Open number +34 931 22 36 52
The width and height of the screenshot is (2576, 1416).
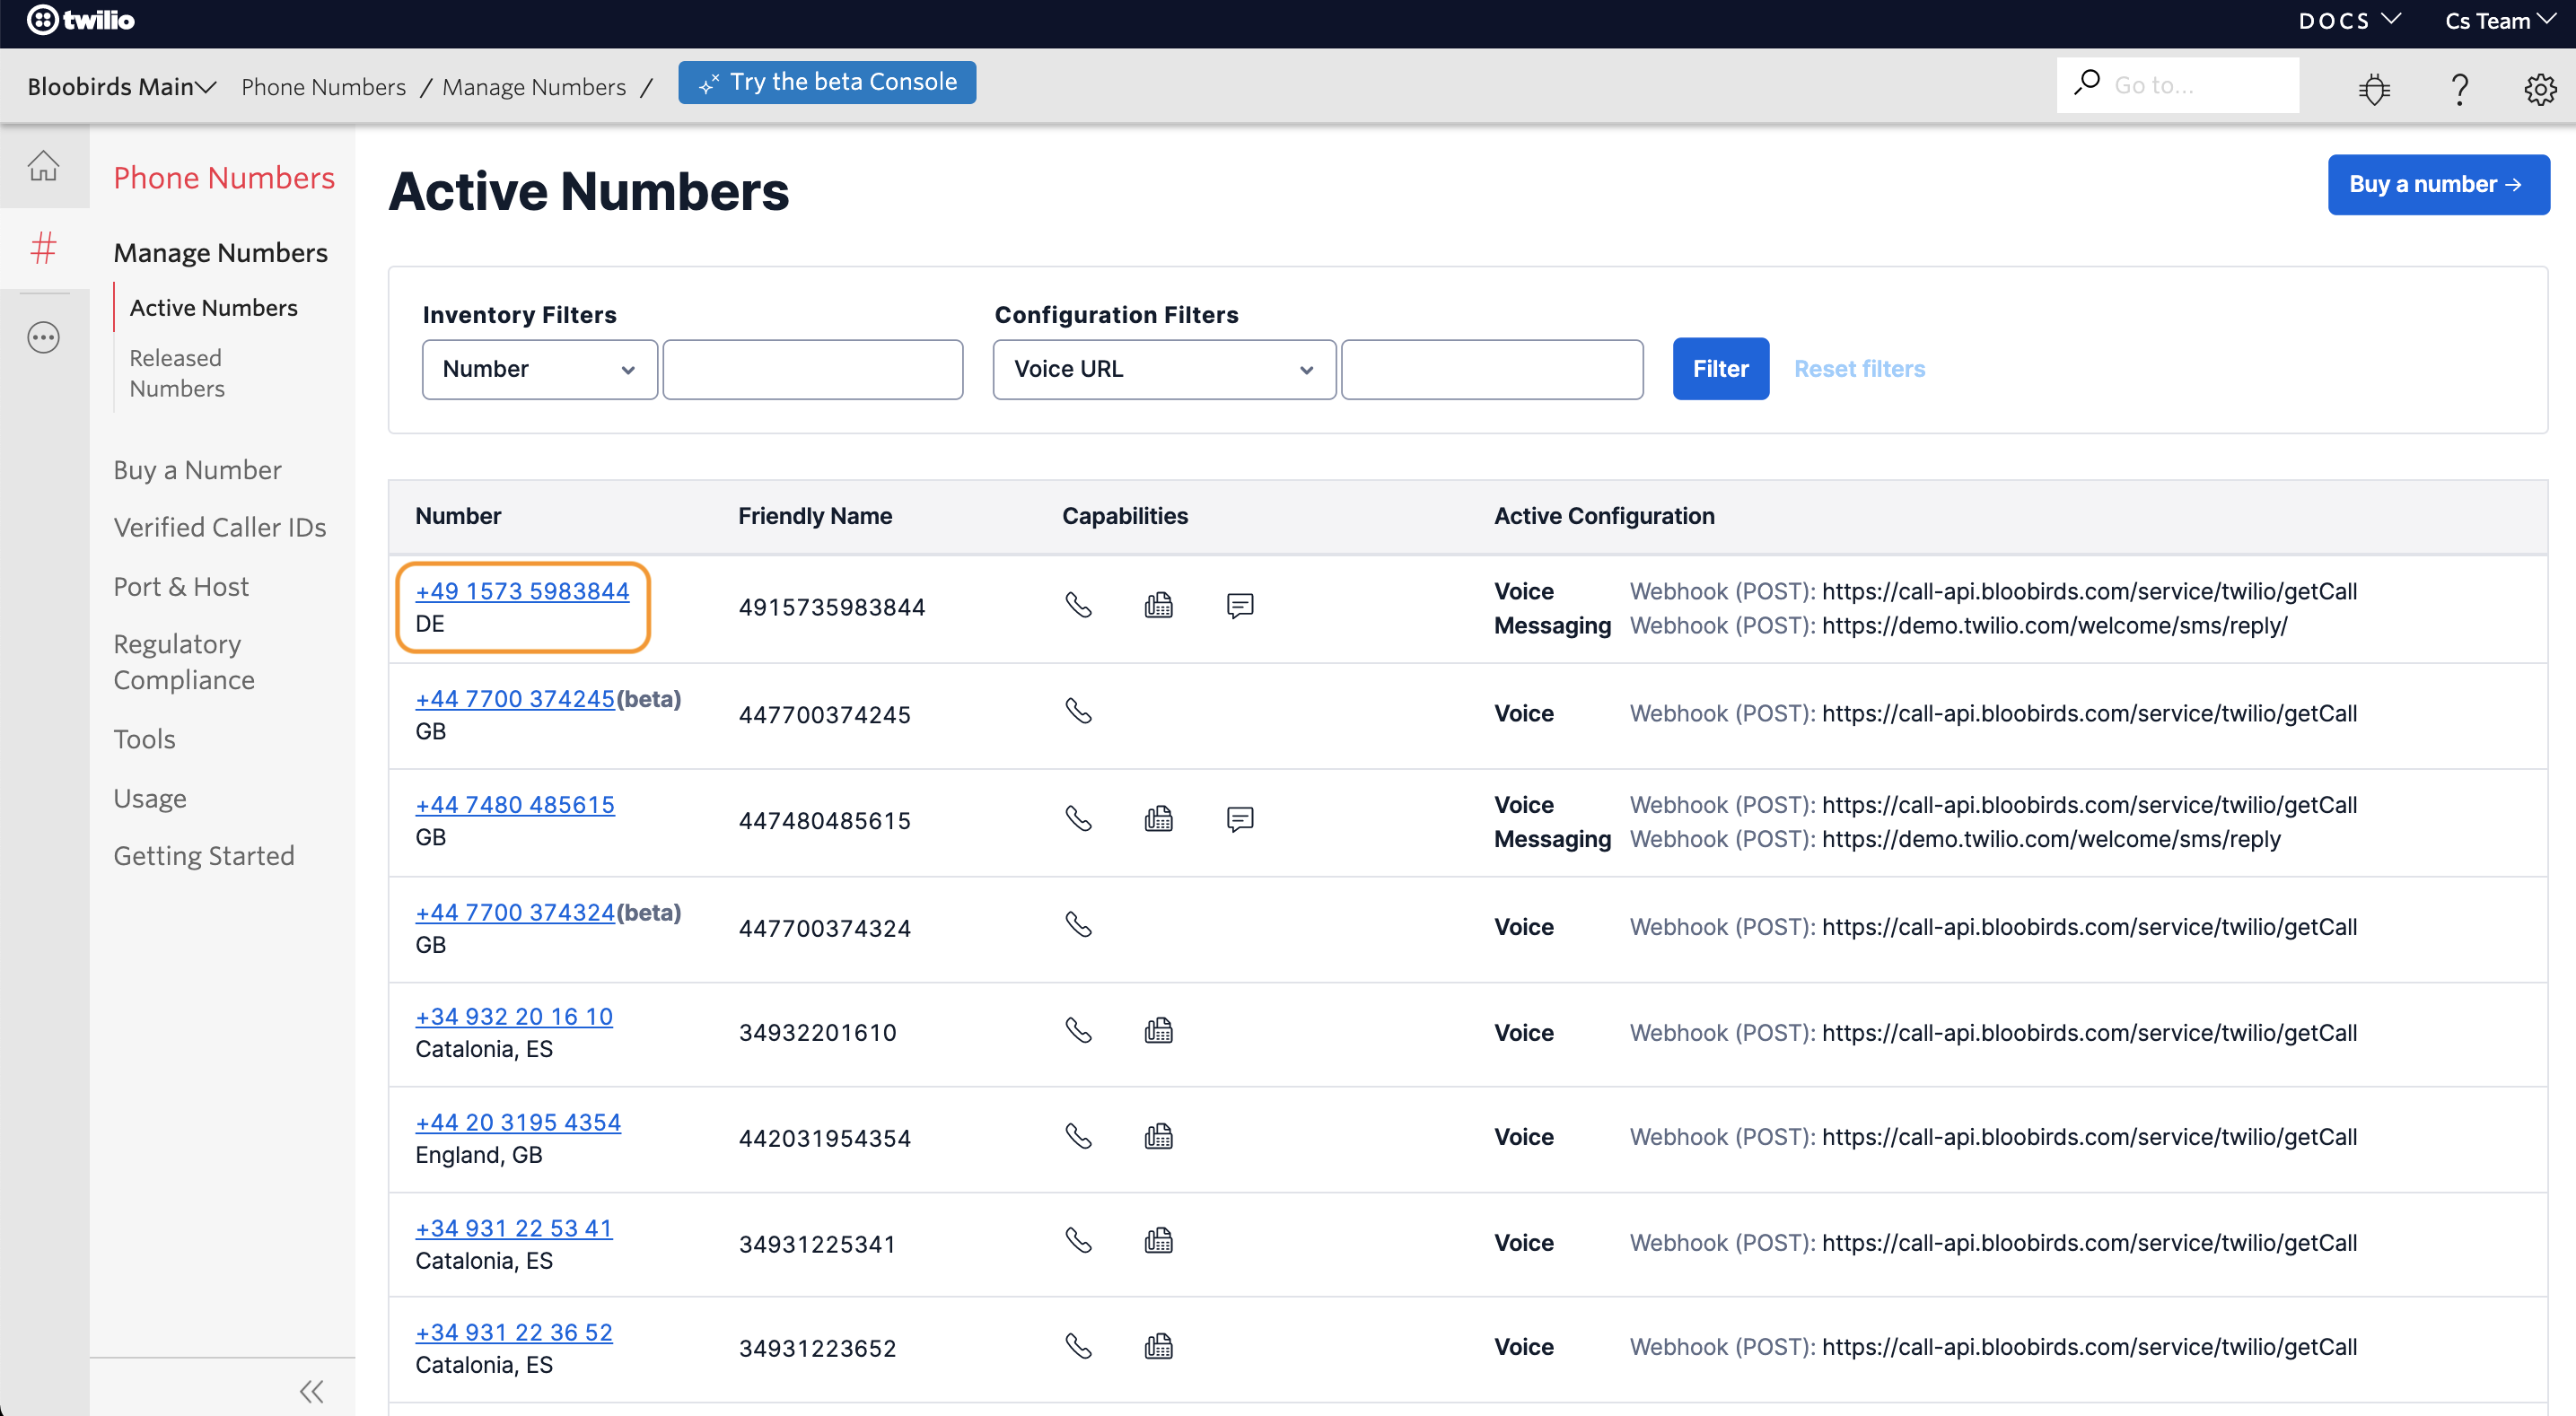click(x=514, y=1333)
